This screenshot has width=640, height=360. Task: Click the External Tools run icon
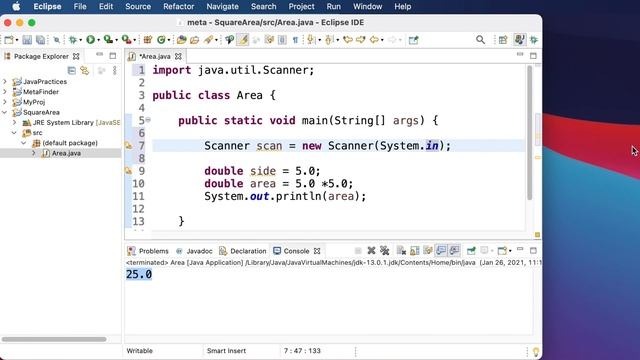pos(127,40)
